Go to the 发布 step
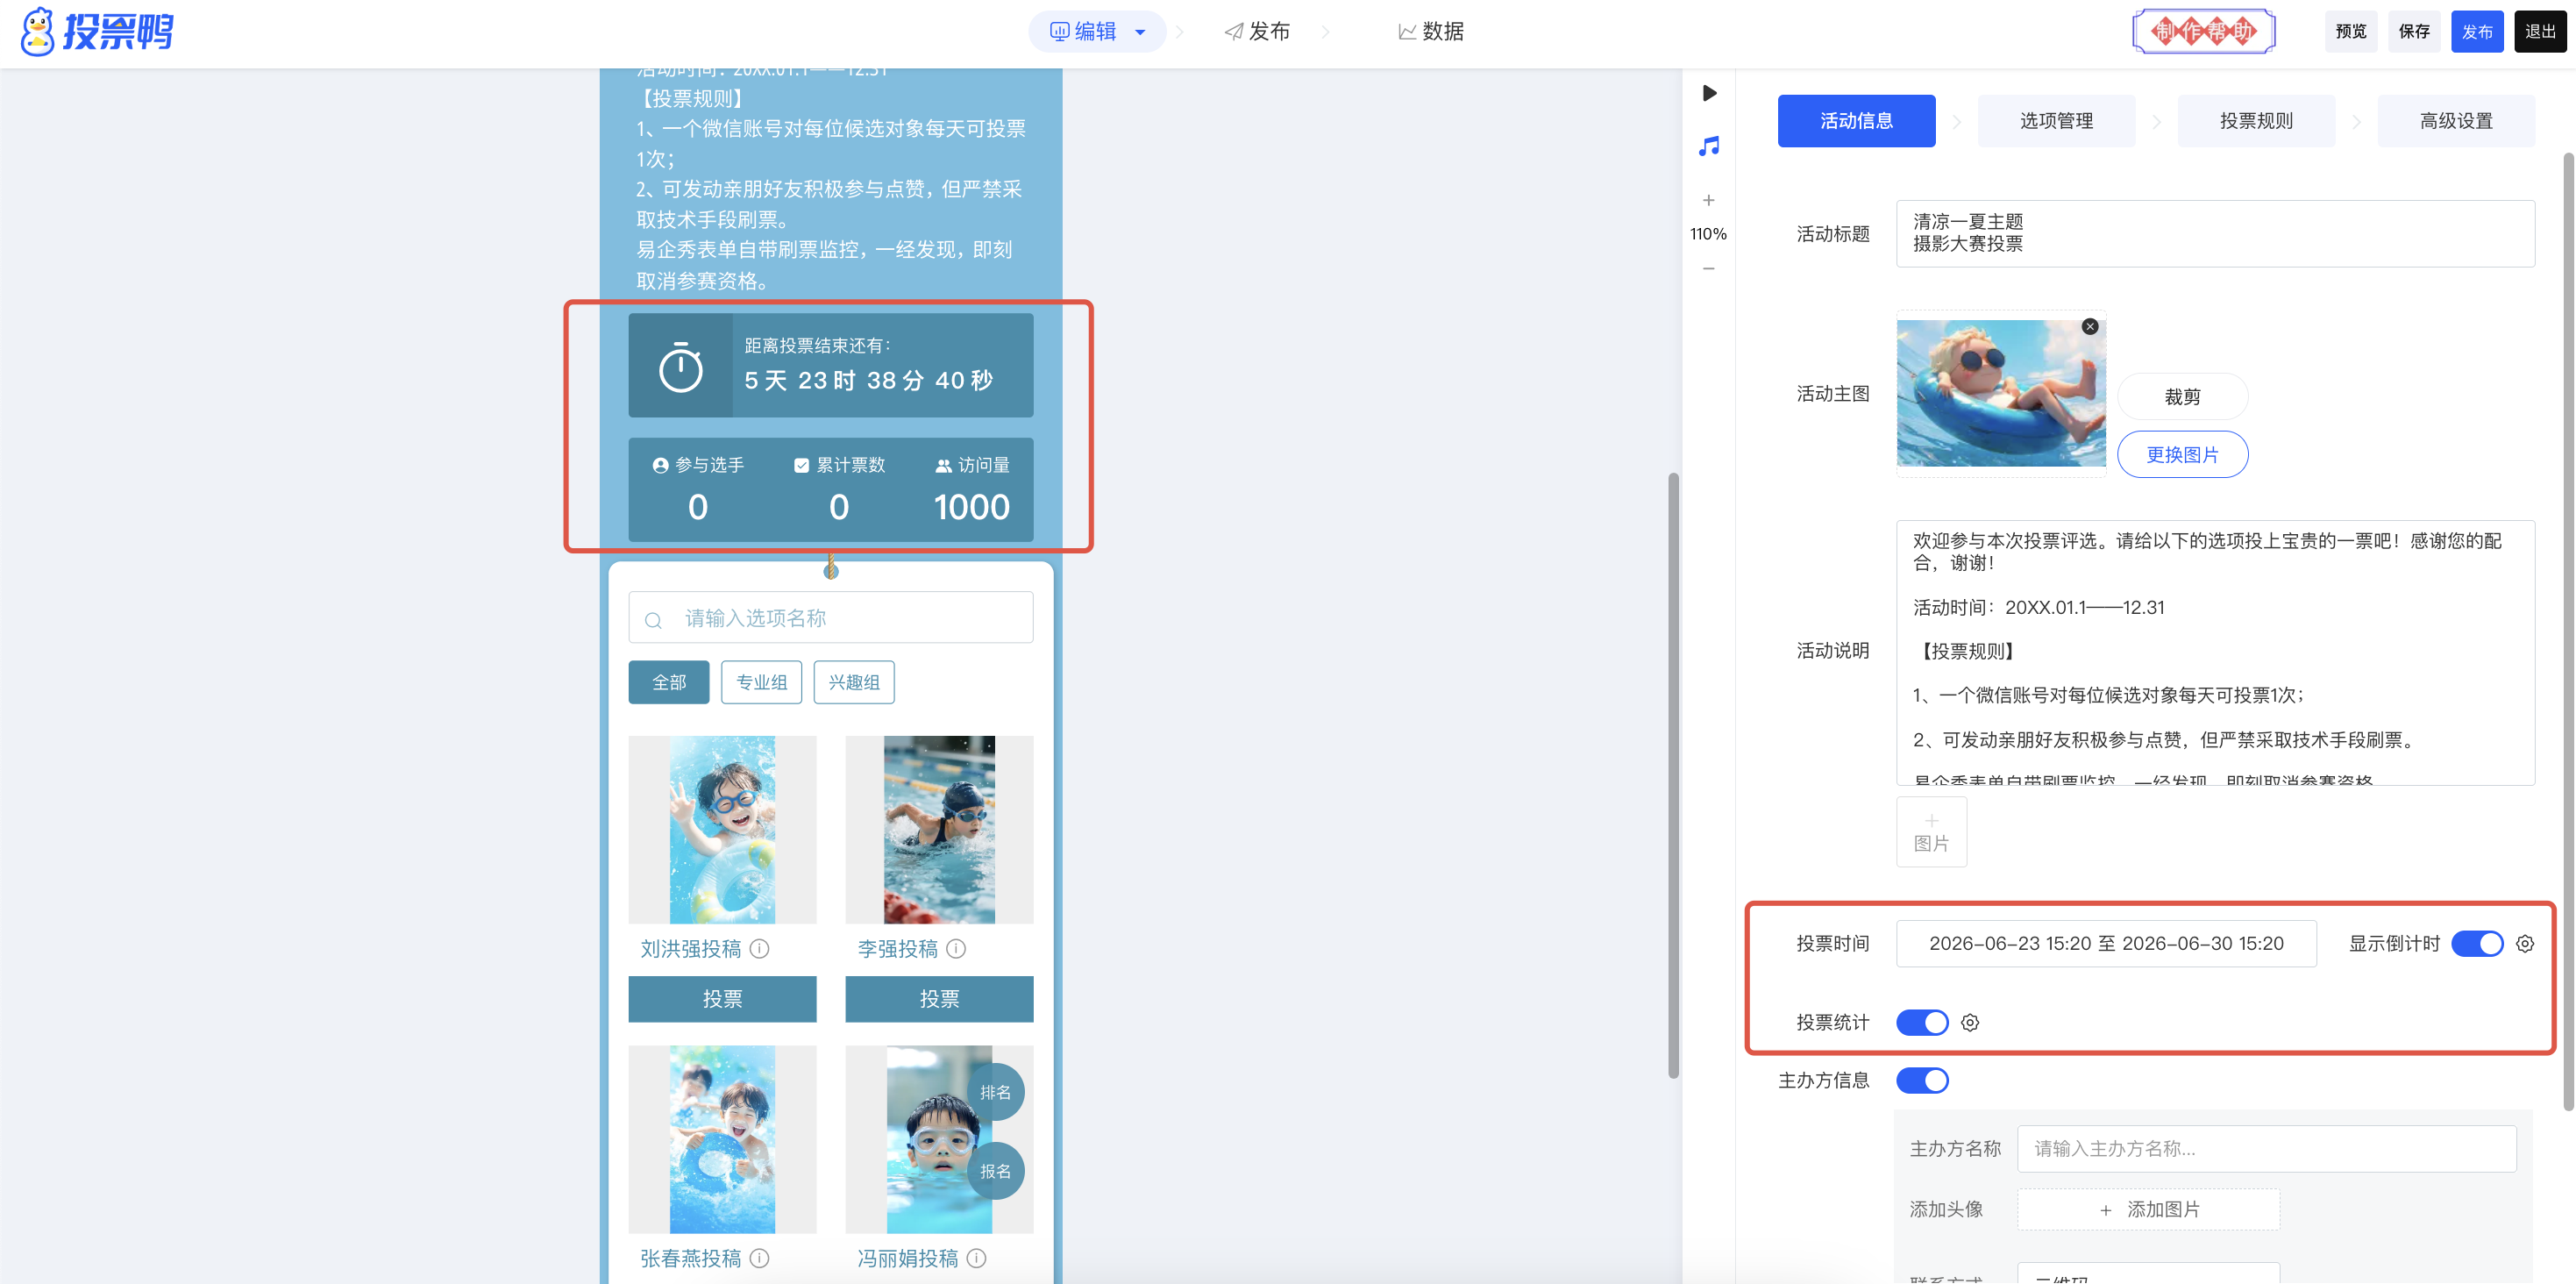 point(1258,32)
